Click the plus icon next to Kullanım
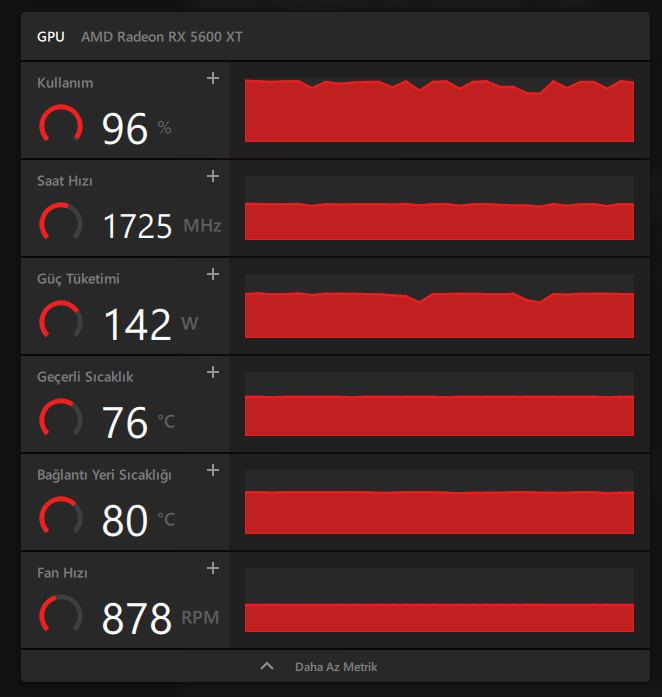The image size is (662, 697). 212,79
